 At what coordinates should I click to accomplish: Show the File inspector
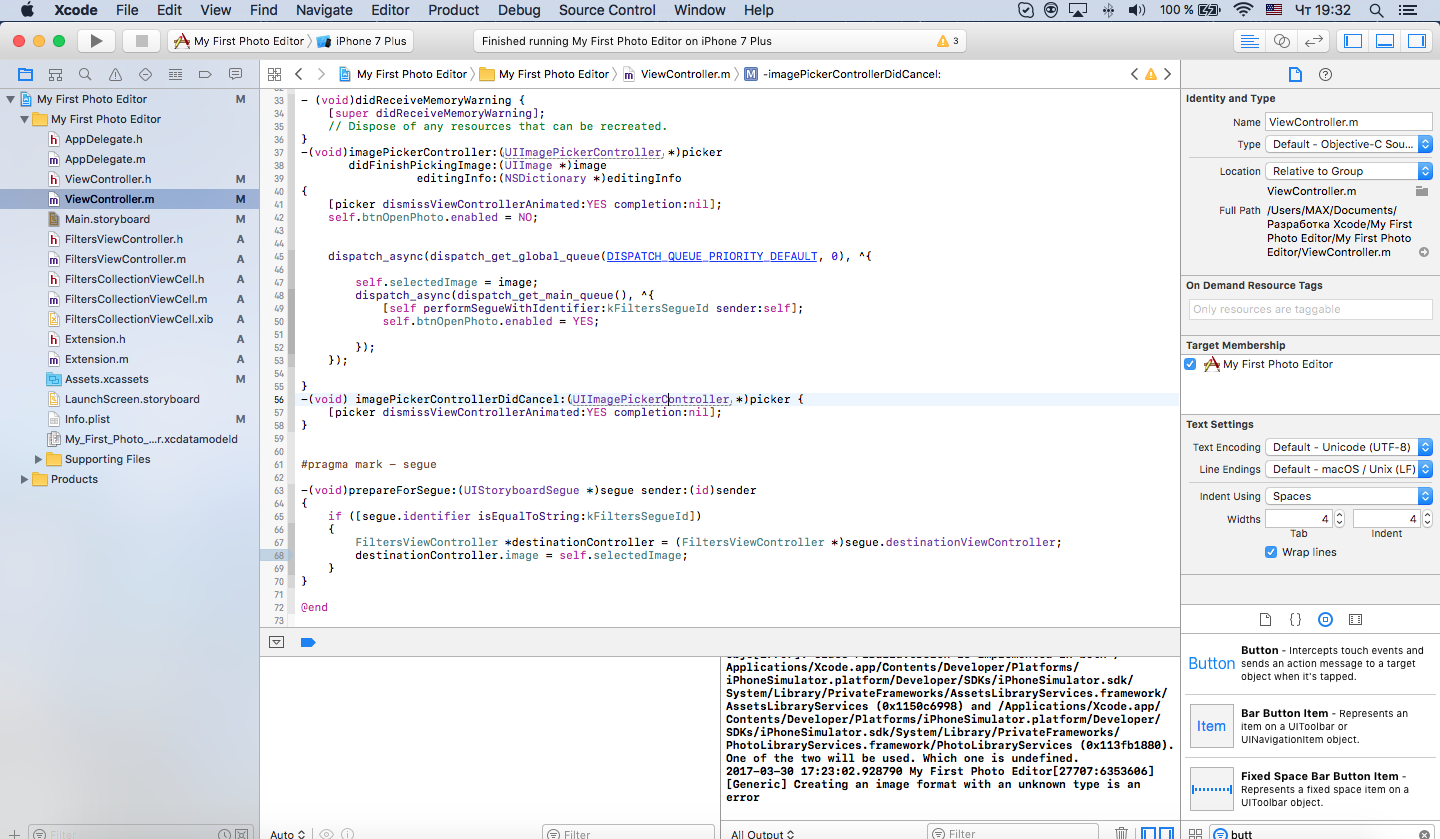pos(1295,75)
